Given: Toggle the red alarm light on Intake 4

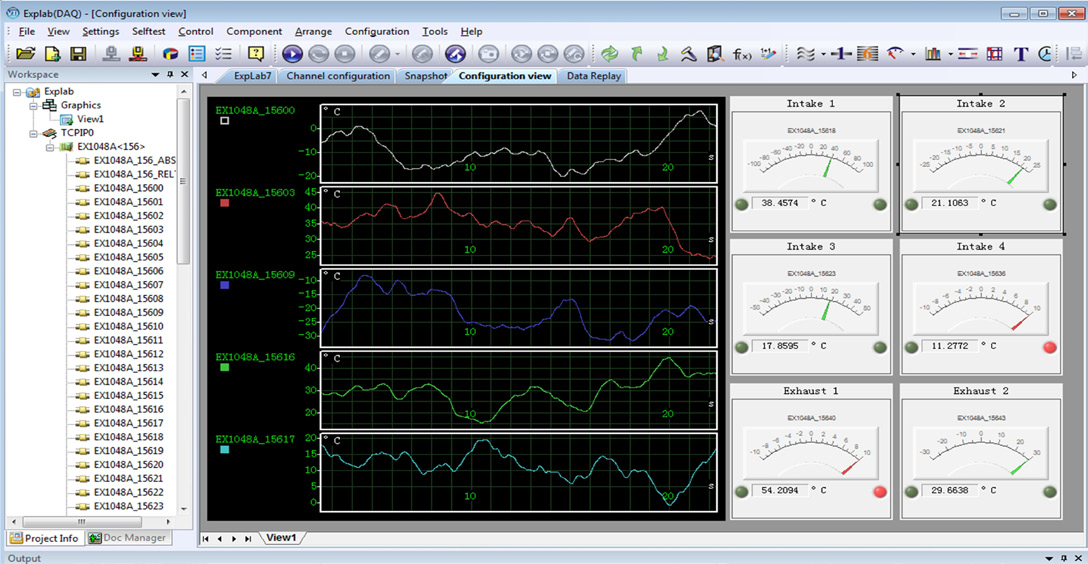Looking at the screenshot, I should tap(1050, 346).
